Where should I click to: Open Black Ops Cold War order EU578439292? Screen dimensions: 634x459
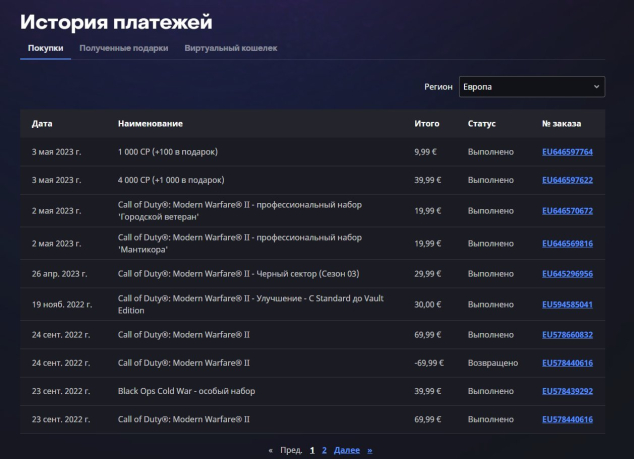[x=567, y=391]
